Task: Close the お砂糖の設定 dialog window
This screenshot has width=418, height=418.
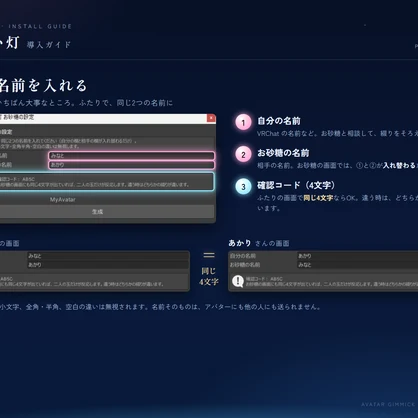Action: point(211,118)
